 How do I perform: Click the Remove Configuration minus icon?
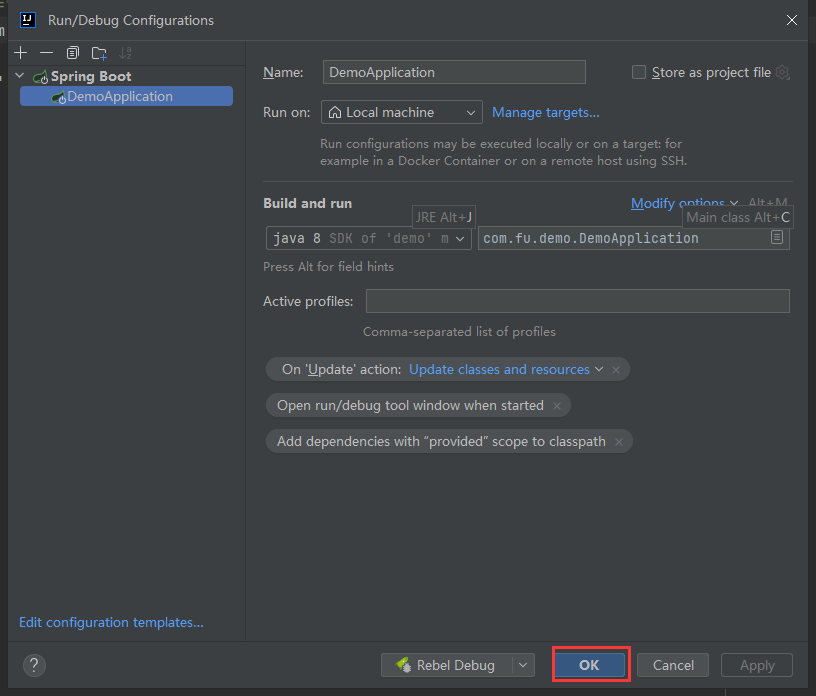coord(46,52)
